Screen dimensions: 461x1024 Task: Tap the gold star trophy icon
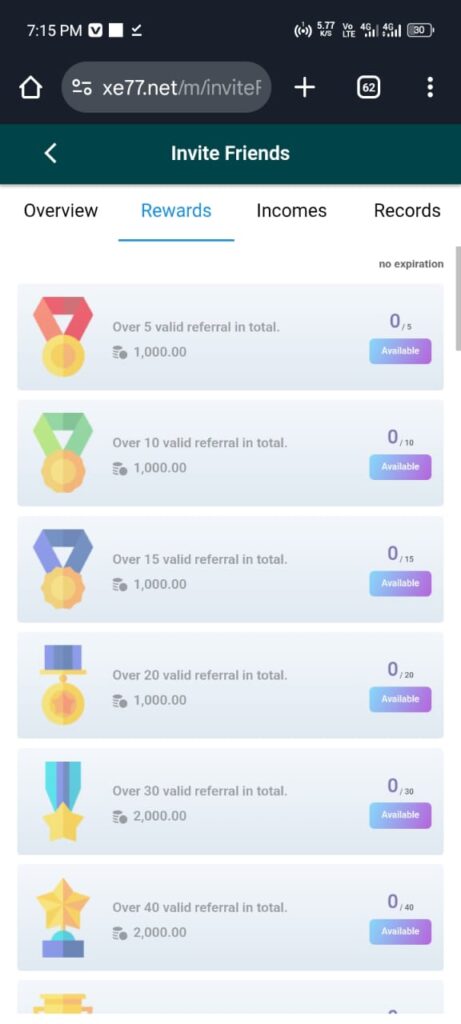pyautogui.click(x=63, y=918)
